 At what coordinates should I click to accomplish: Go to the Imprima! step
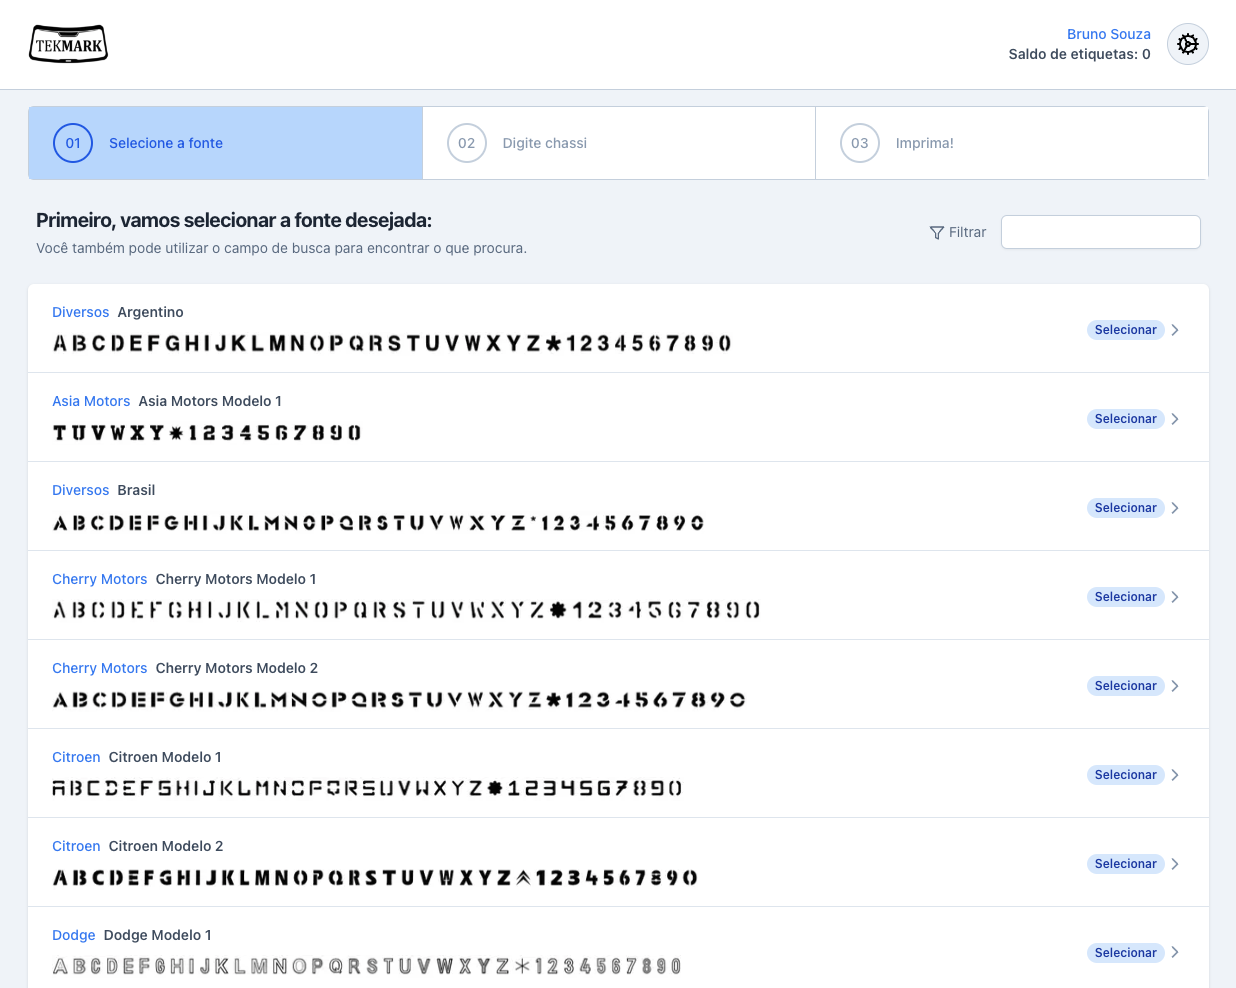[x=924, y=143]
